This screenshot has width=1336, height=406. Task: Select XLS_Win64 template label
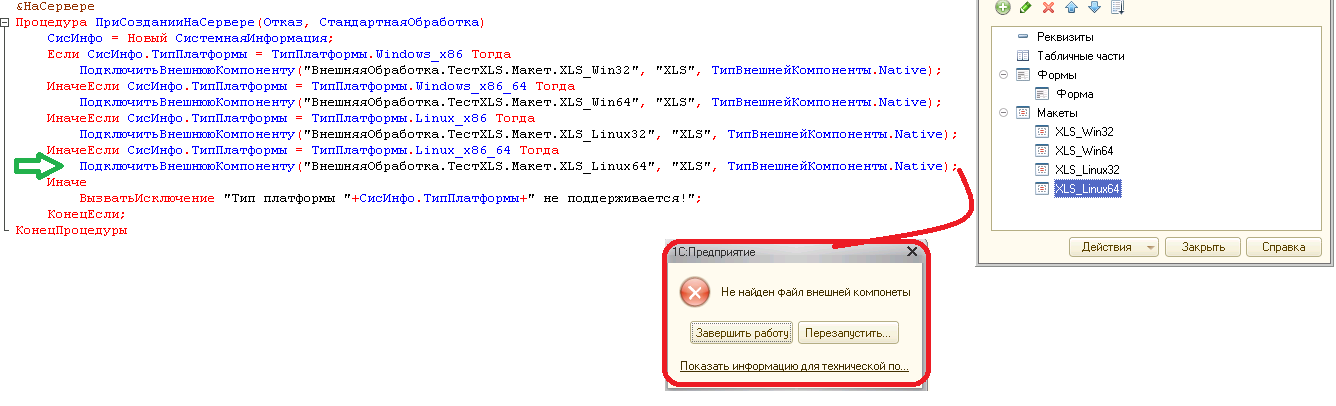1084,151
